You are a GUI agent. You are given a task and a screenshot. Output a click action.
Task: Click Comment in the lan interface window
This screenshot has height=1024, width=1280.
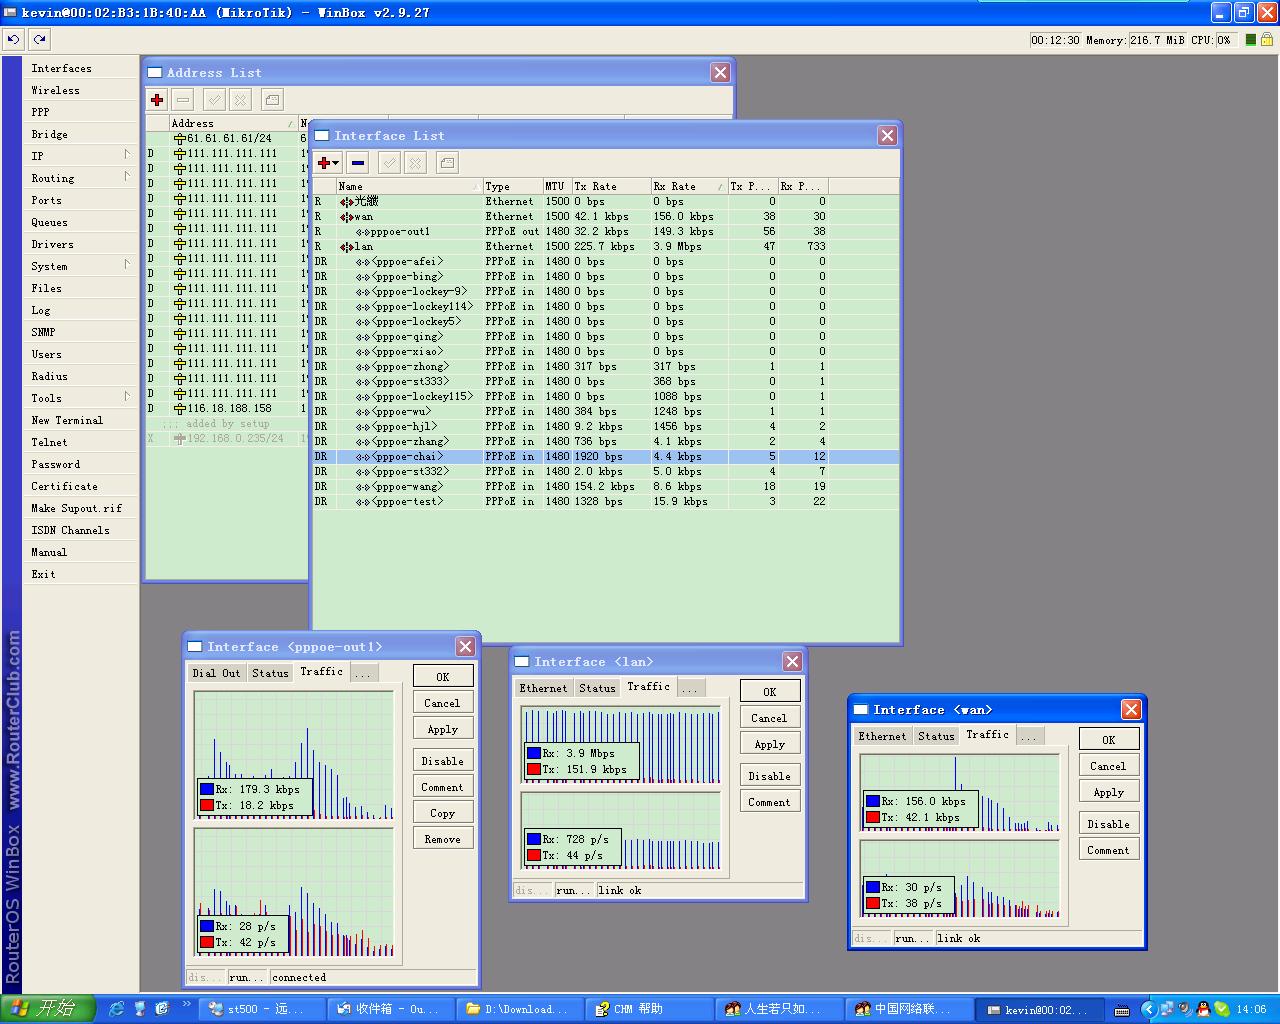(x=770, y=801)
